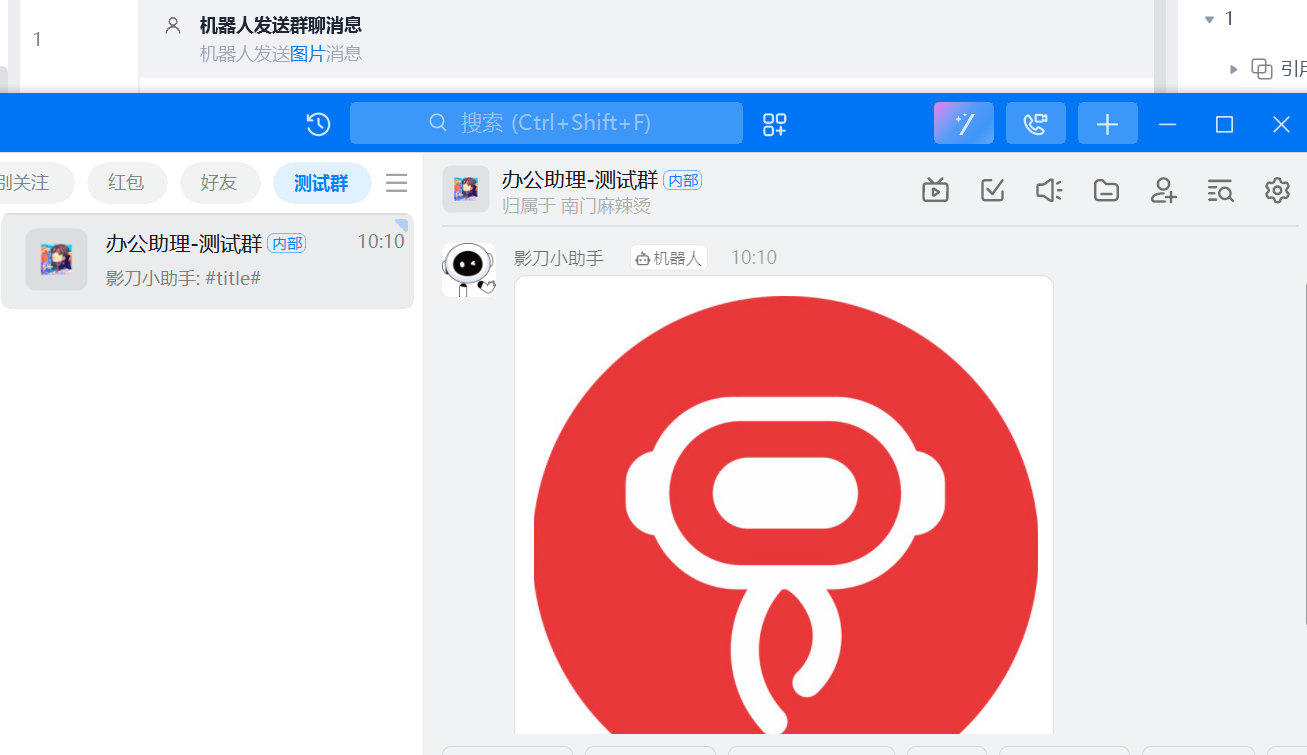
Task: Open group live broadcast icon
Action: pos(935,190)
